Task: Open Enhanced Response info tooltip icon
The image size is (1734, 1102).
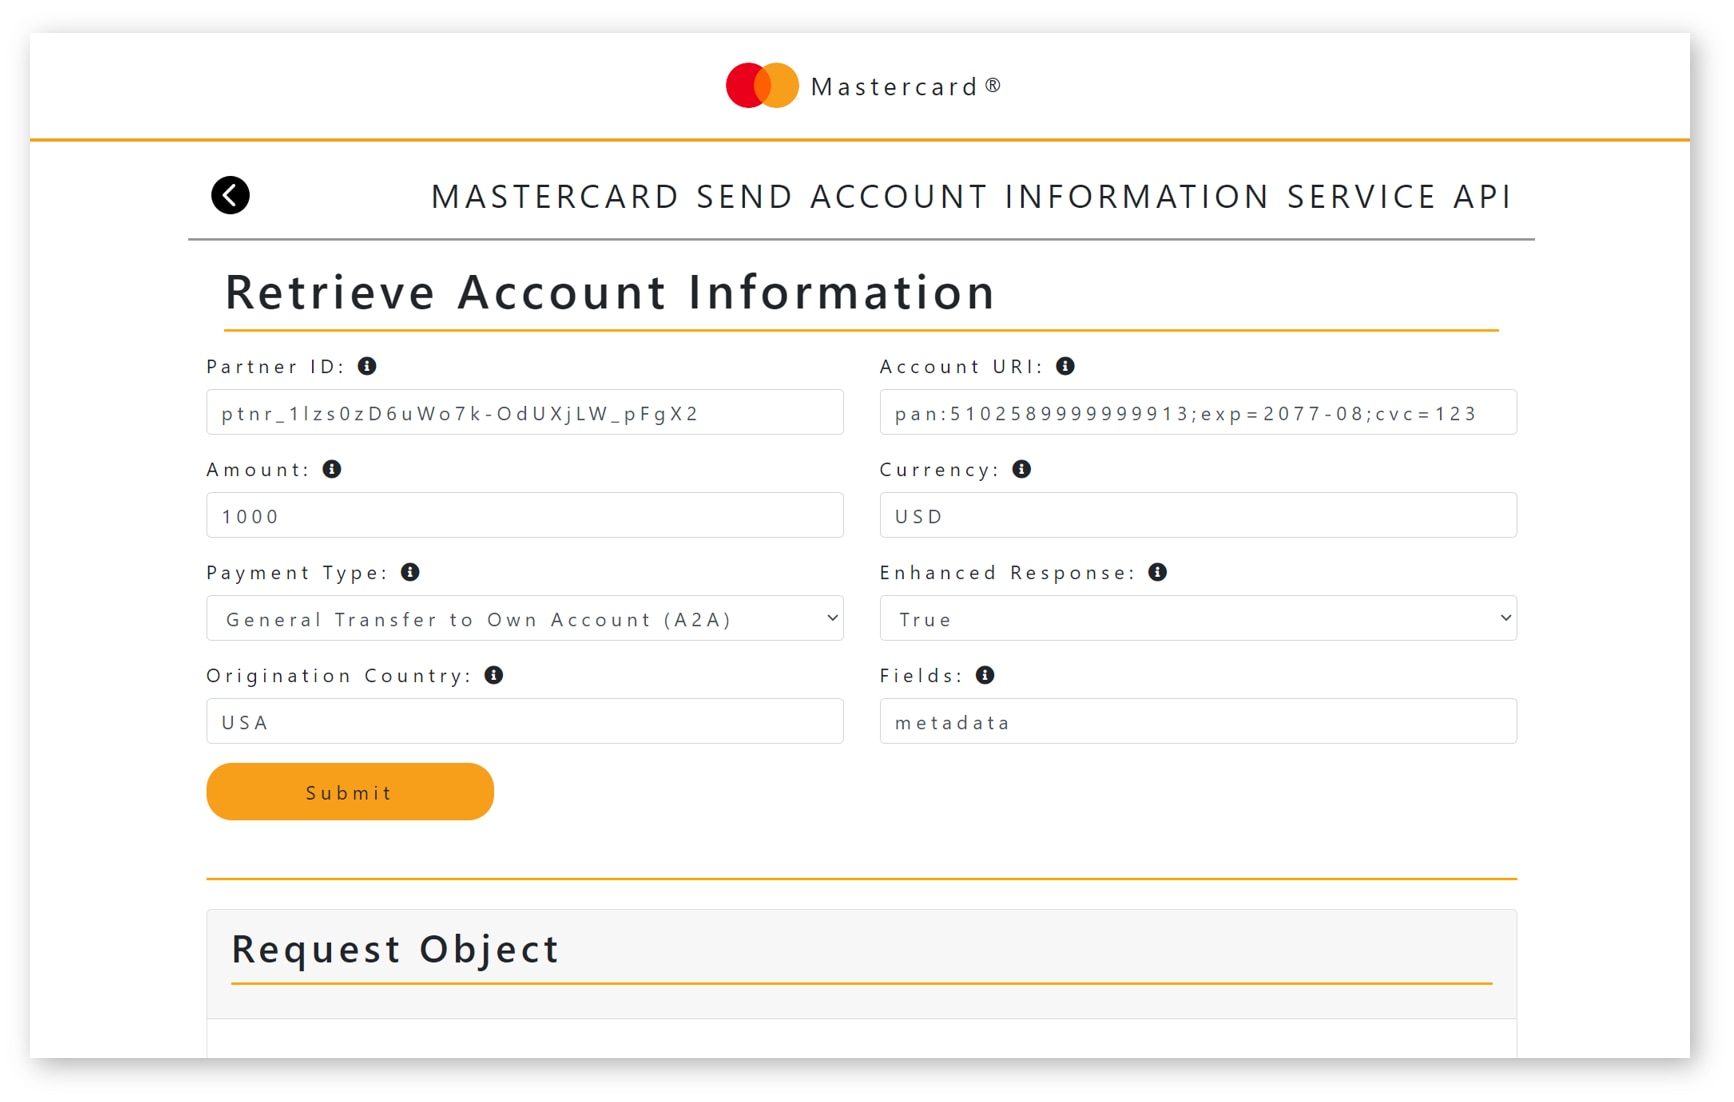Action: coord(1156,572)
